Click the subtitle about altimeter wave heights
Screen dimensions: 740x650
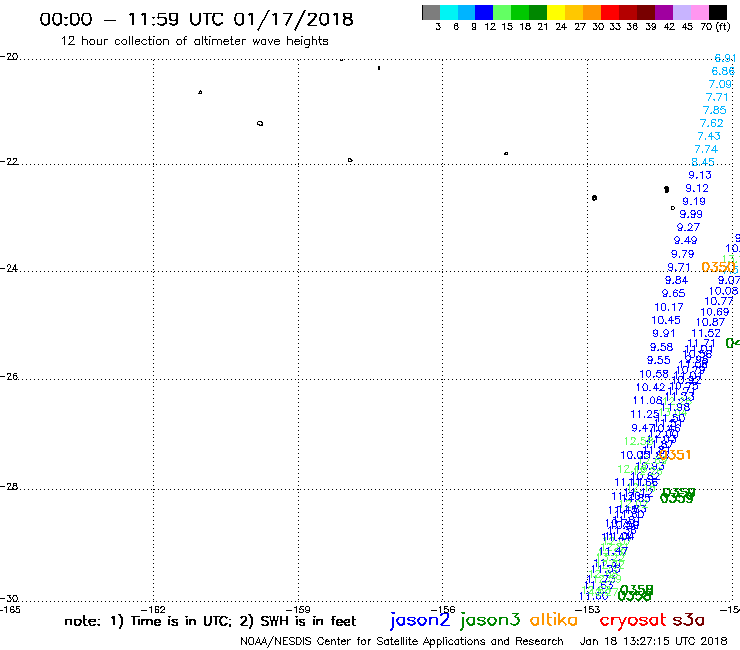click(x=194, y=41)
